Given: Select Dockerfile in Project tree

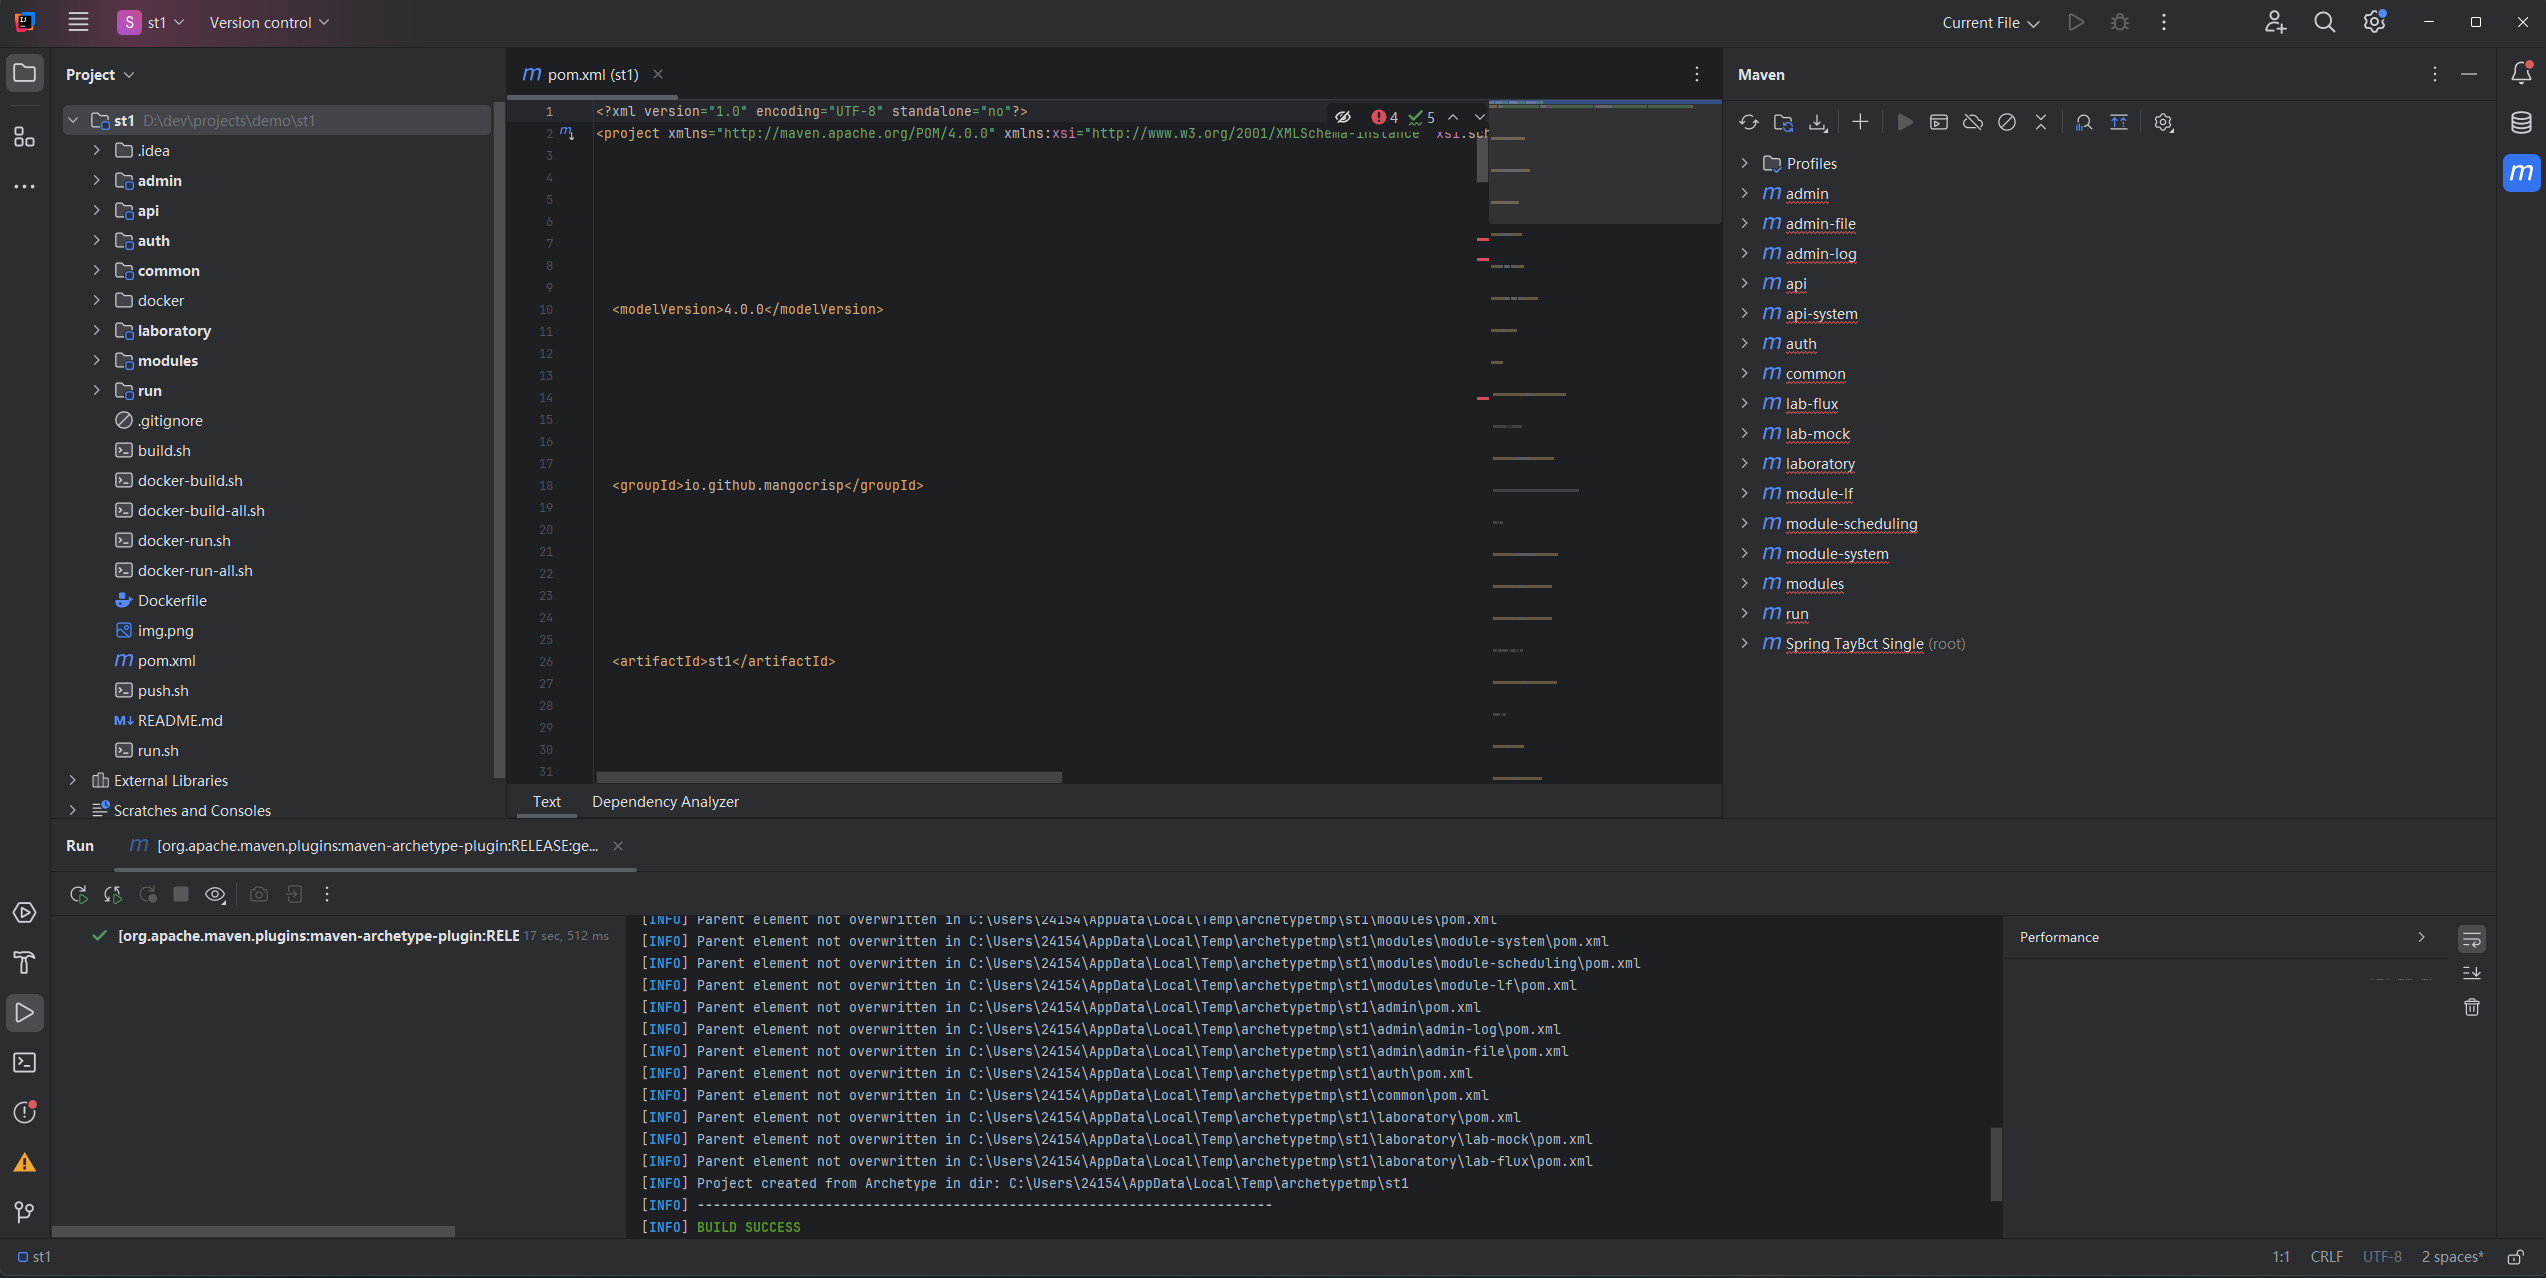Looking at the screenshot, I should click(x=172, y=600).
